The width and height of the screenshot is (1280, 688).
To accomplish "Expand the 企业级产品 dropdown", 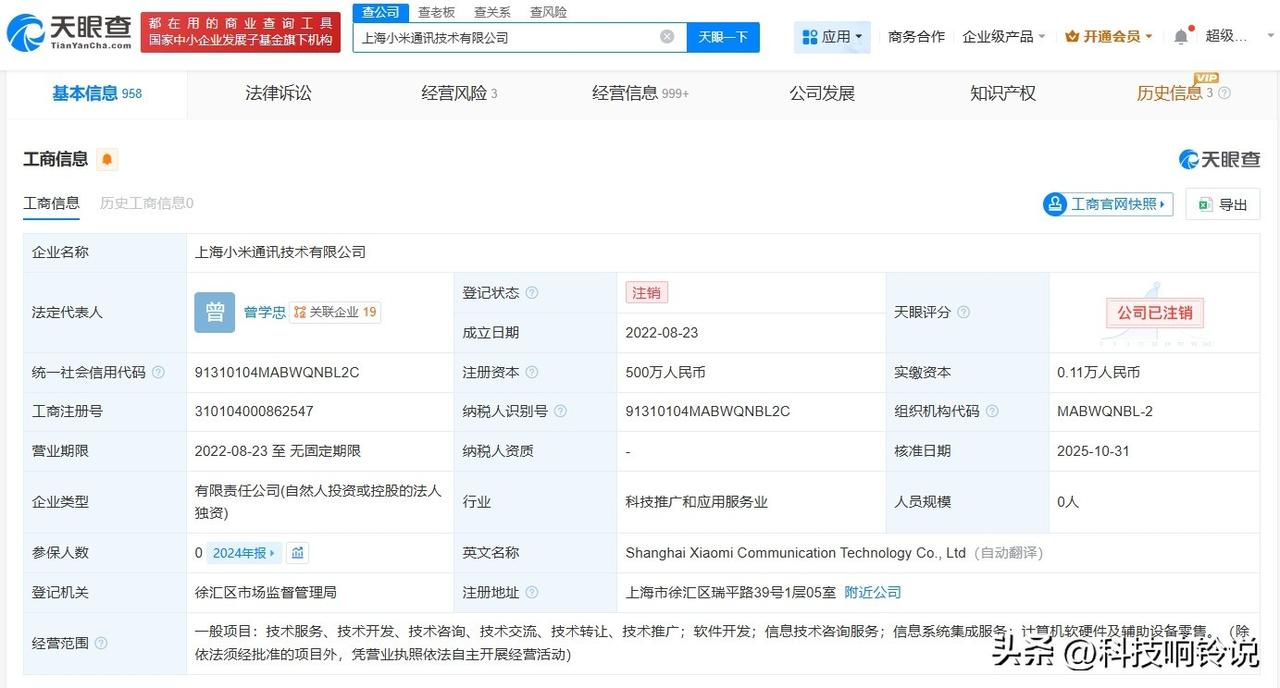I will coord(1004,36).
